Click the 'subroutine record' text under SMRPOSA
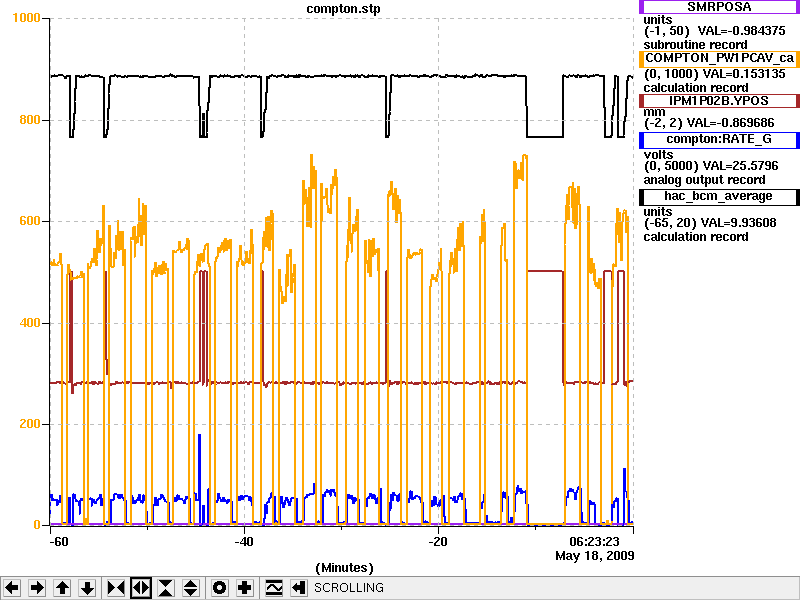The height and width of the screenshot is (600, 800). tap(695, 45)
